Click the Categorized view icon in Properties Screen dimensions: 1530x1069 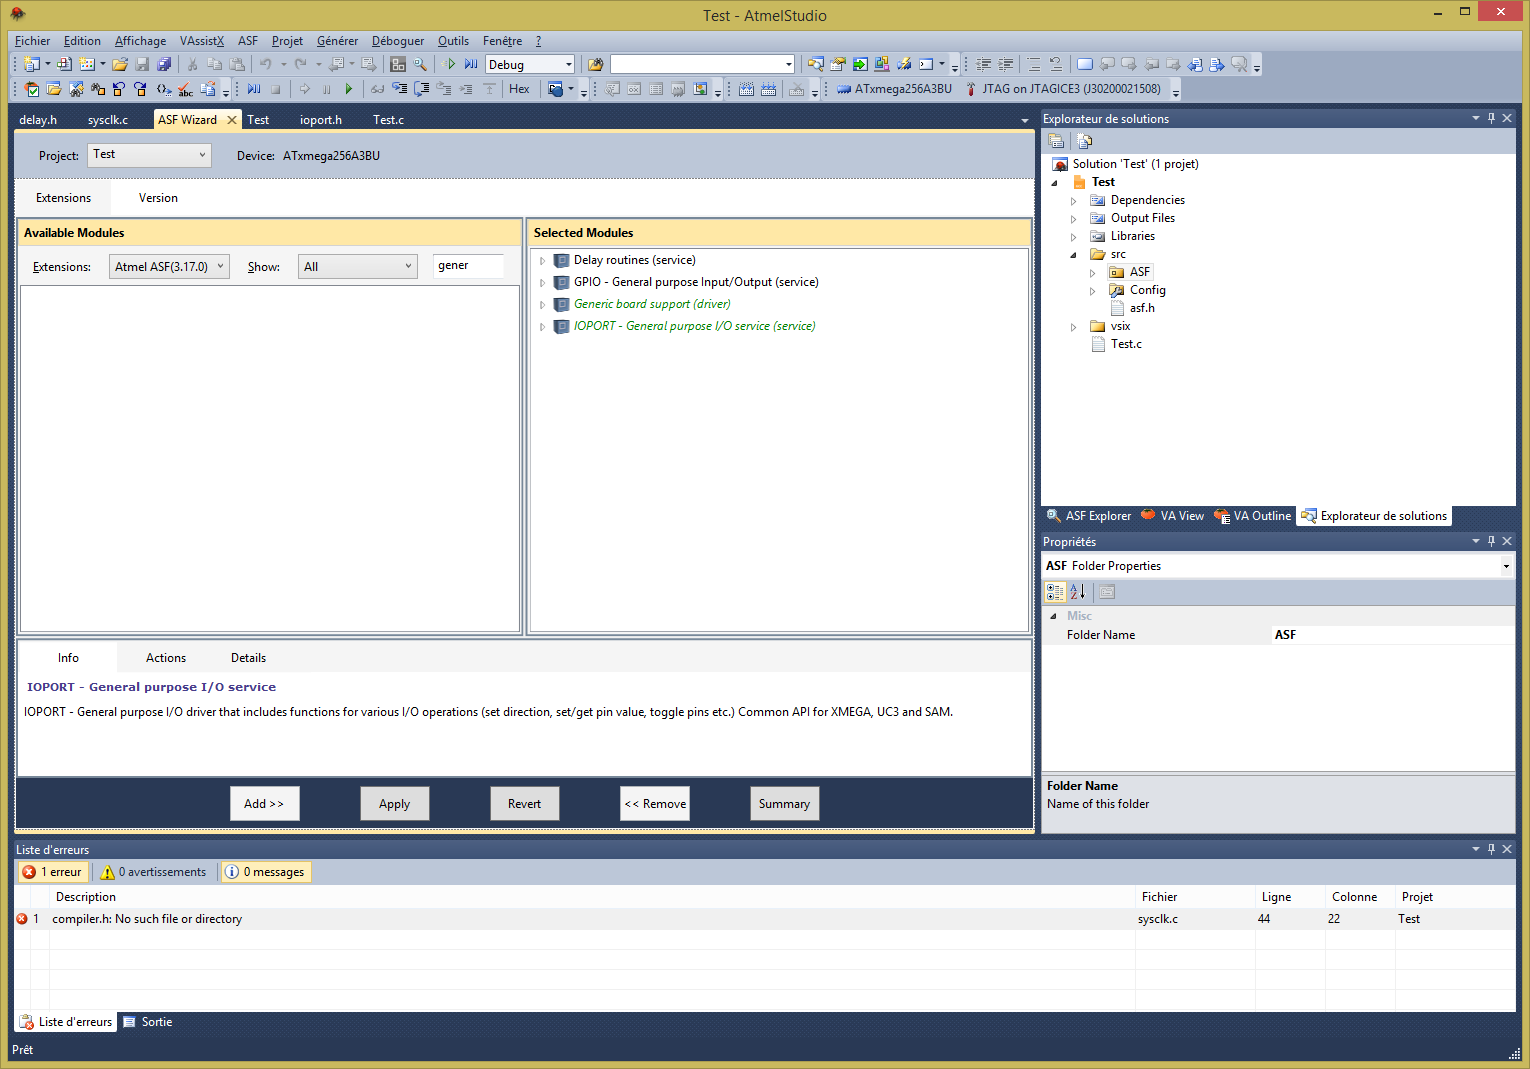point(1055,592)
